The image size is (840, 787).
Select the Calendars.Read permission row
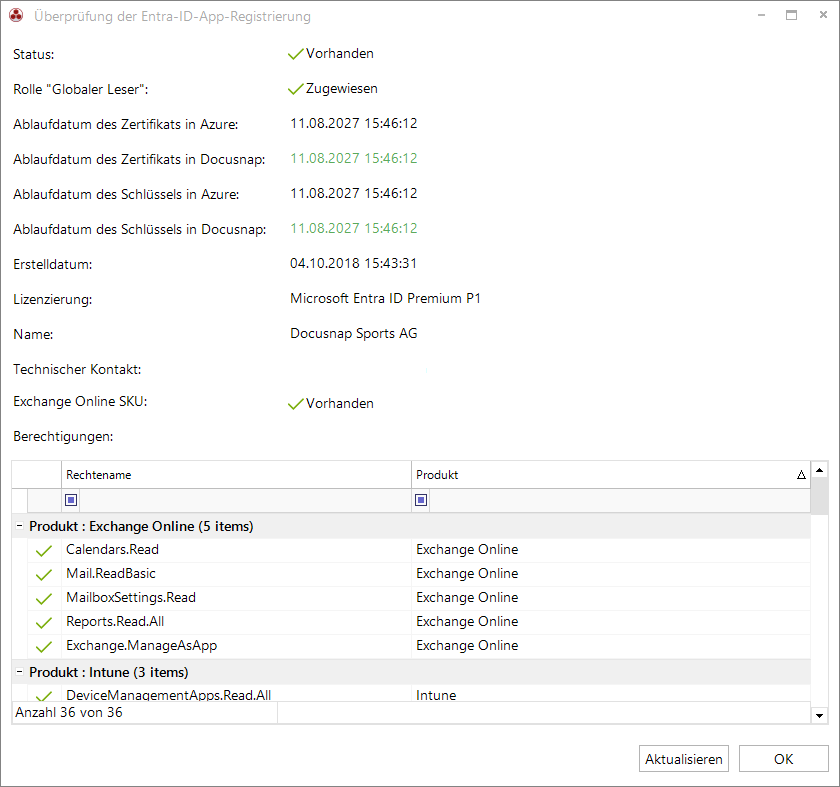(419, 550)
